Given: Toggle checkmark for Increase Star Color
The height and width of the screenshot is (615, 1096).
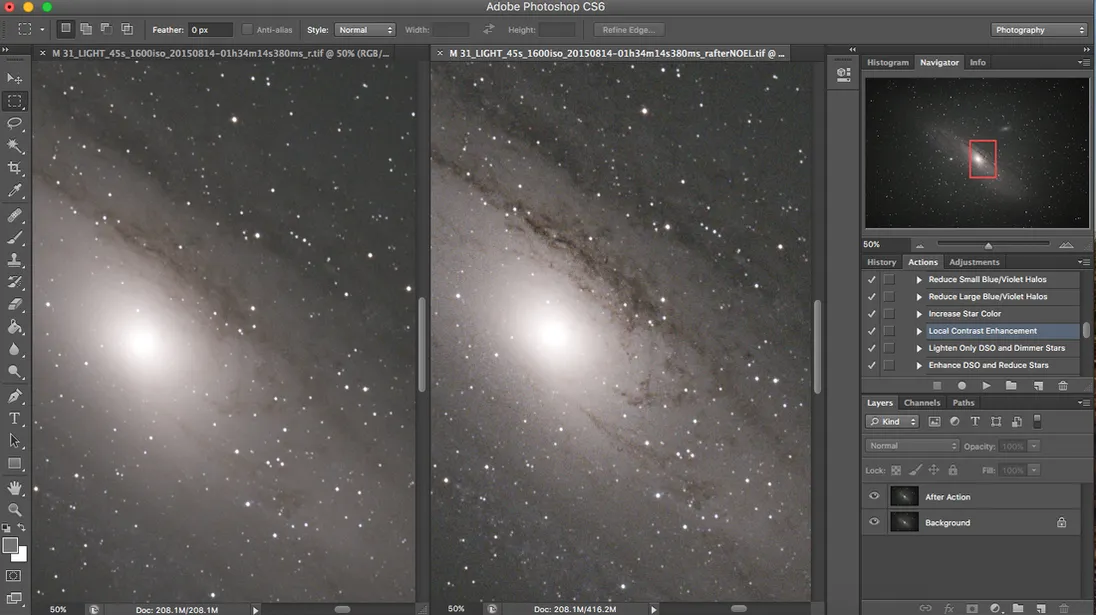Looking at the screenshot, I should [872, 314].
